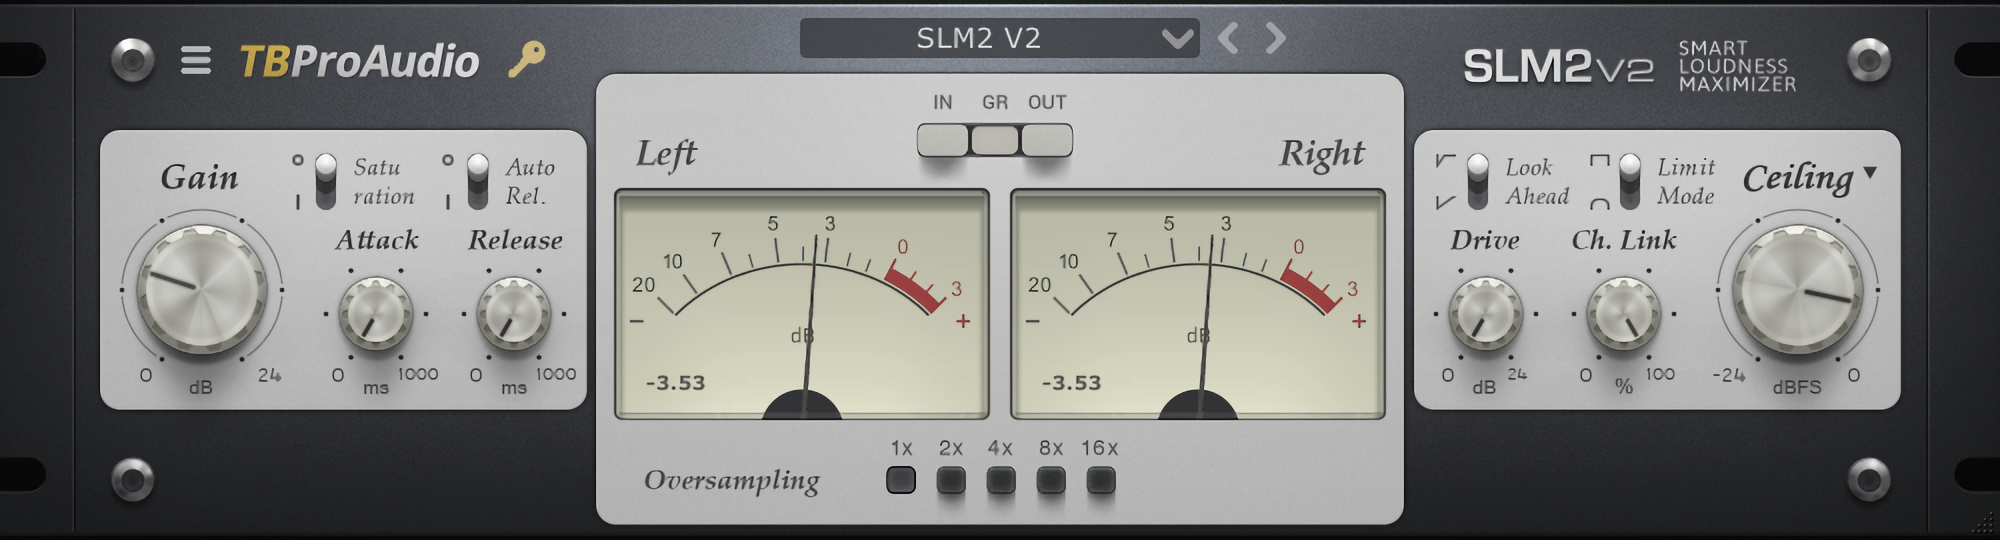This screenshot has width=2000, height=540.
Task: Flip the Look Ahead switch
Action: pos(1477,181)
